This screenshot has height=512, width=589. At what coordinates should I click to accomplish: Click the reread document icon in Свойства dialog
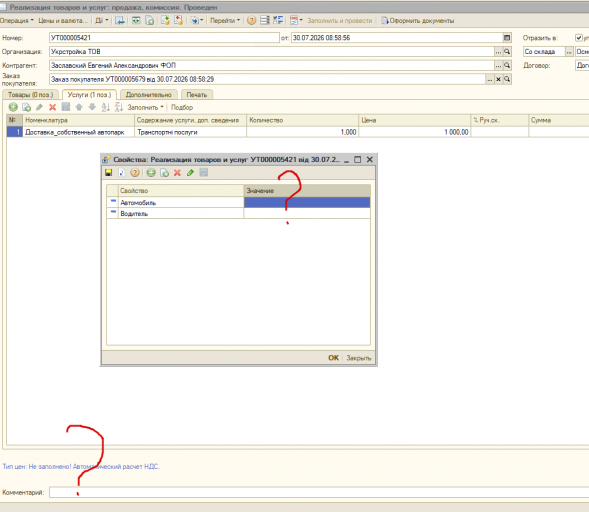pos(121,172)
